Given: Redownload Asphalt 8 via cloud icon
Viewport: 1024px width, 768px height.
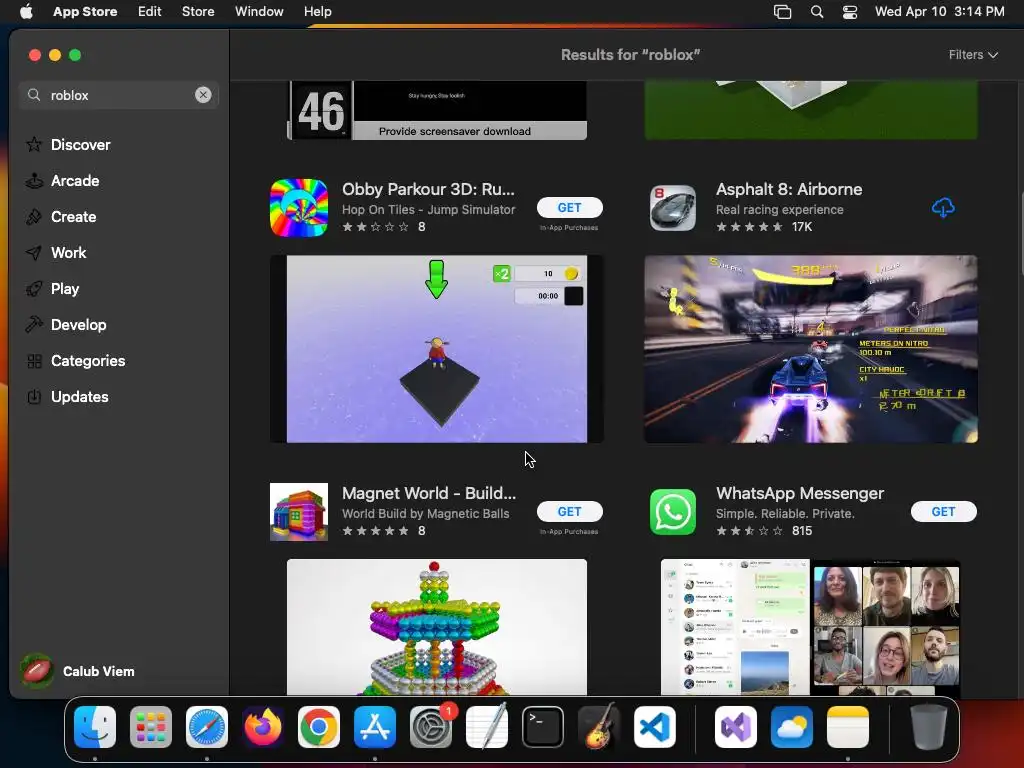Looking at the screenshot, I should (x=943, y=208).
